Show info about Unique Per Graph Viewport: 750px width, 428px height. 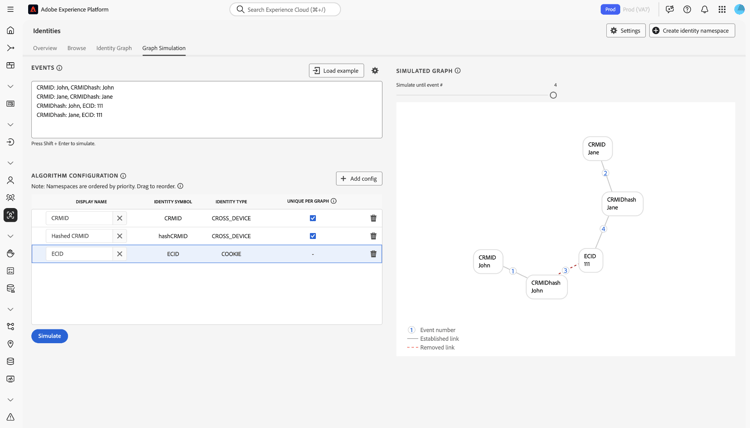point(334,201)
